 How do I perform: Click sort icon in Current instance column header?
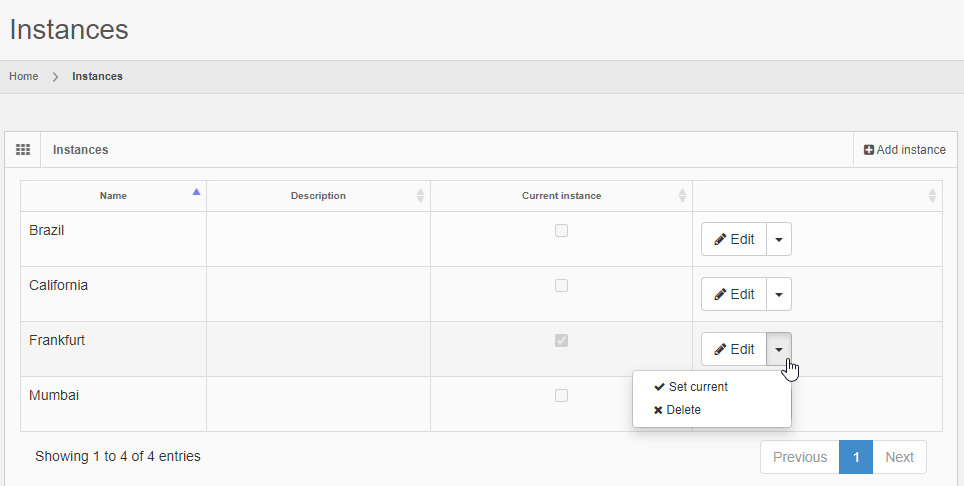point(682,196)
